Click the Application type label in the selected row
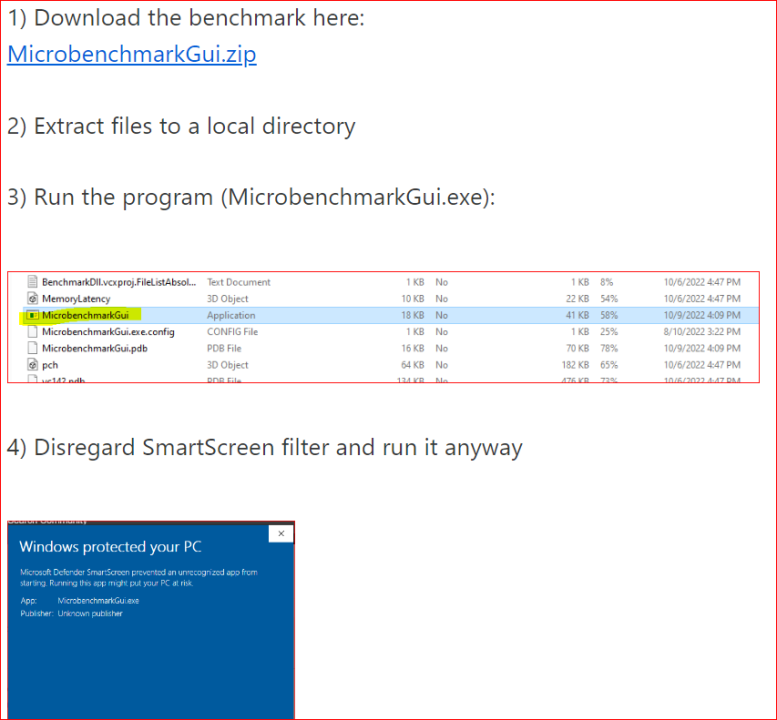Viewport: 777px width, 720px height. pyautogui.click(x=231, y=315)
